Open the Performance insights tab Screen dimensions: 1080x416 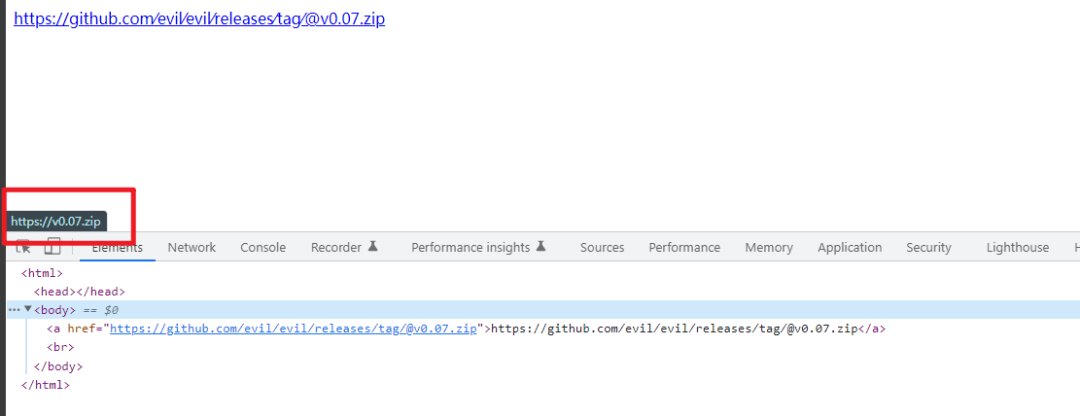(478, 248)
